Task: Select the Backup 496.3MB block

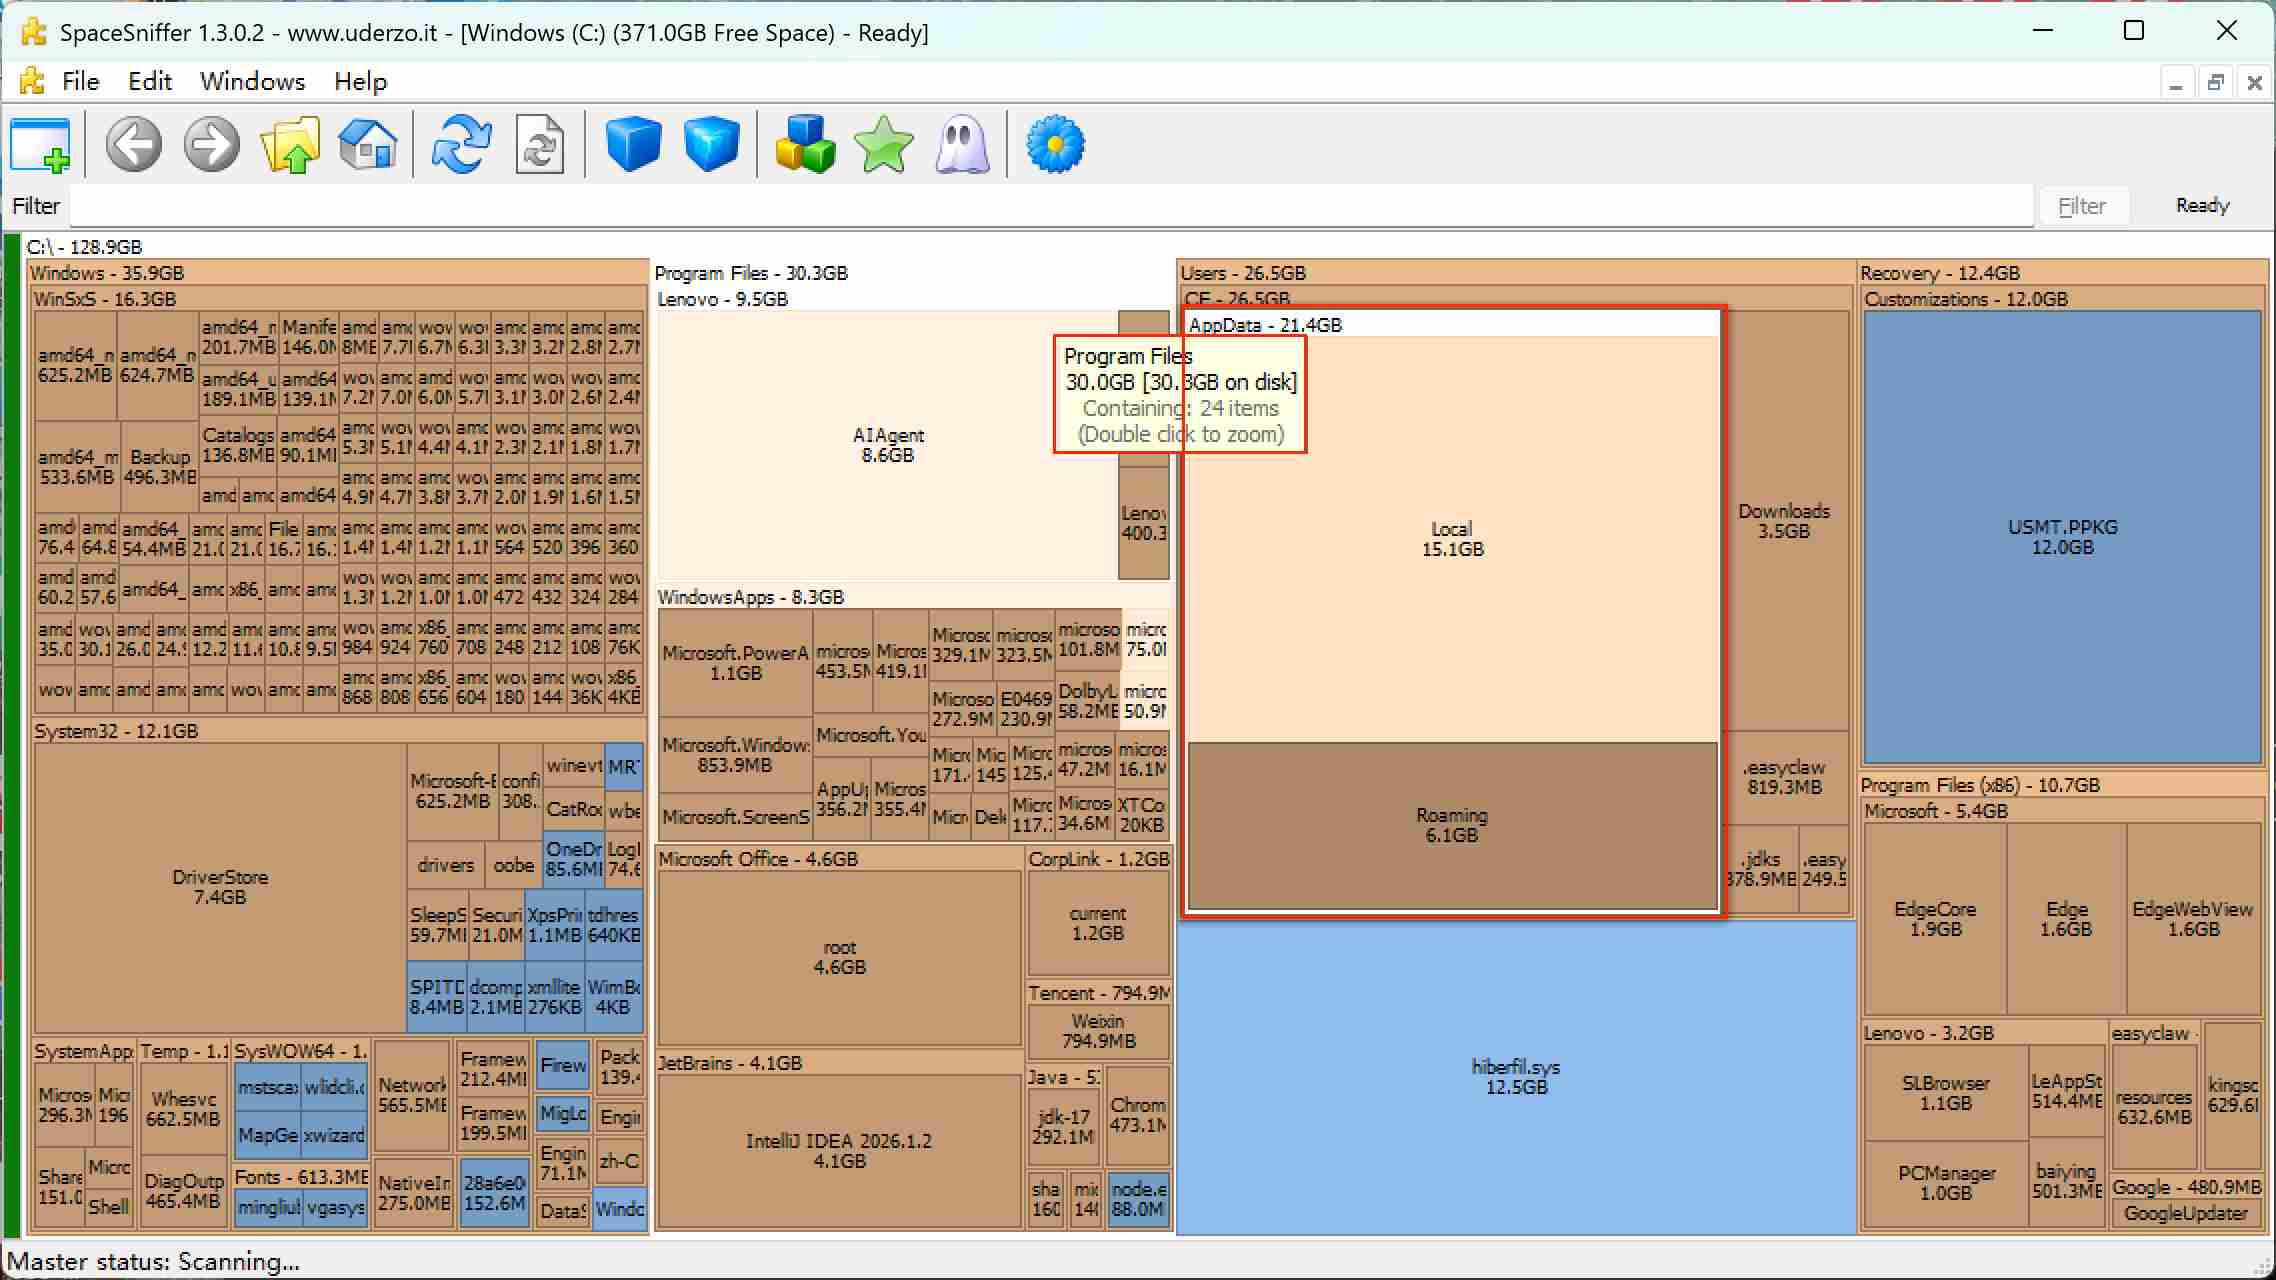Action: click(160, 467)
